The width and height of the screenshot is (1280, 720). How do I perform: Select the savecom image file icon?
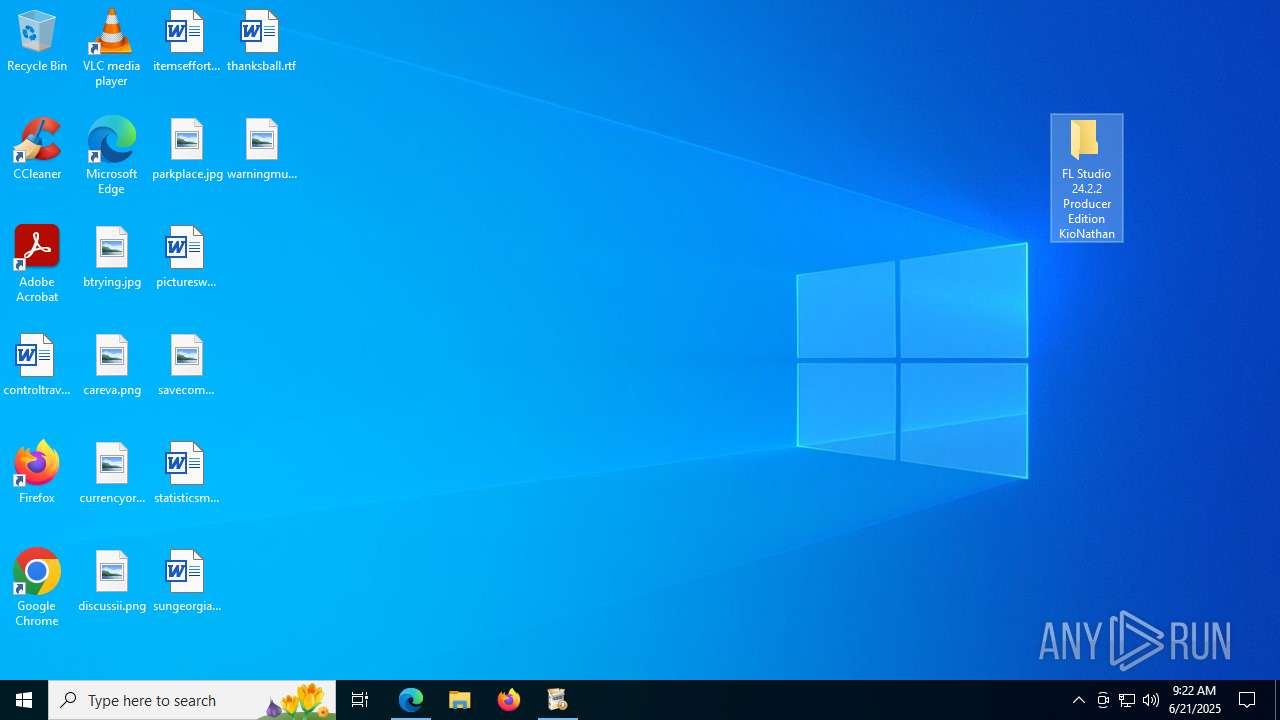pos(186,366)
